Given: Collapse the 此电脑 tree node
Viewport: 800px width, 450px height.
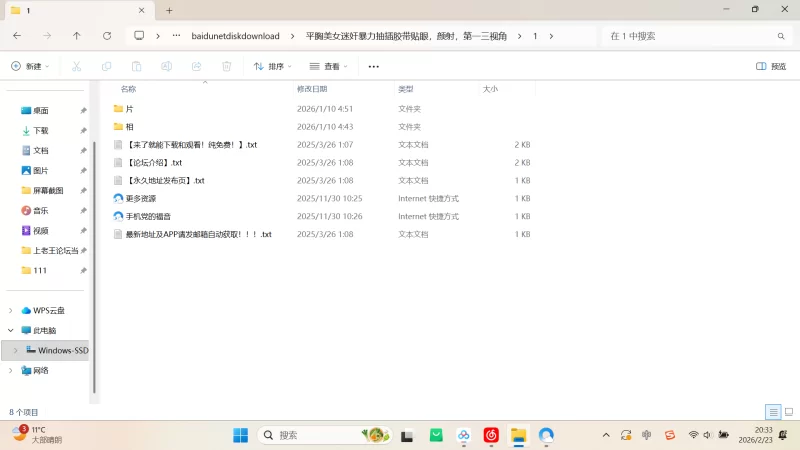Looking at the screenshot, I should pos(11,330).
